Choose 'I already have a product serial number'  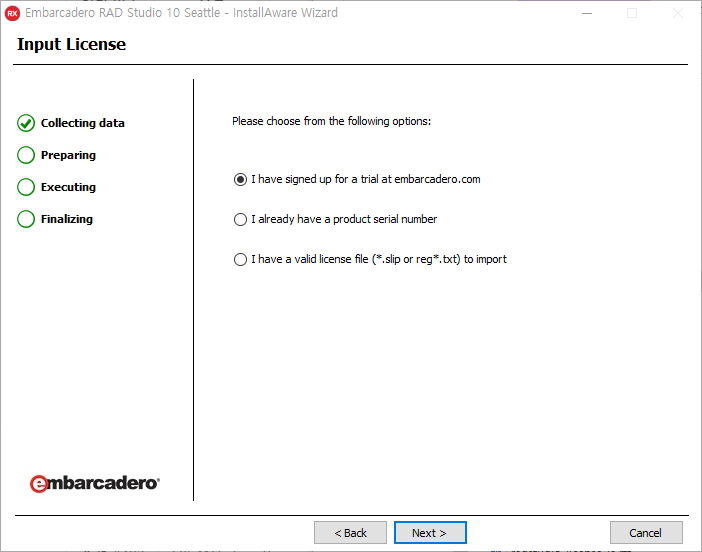point(240,219)
